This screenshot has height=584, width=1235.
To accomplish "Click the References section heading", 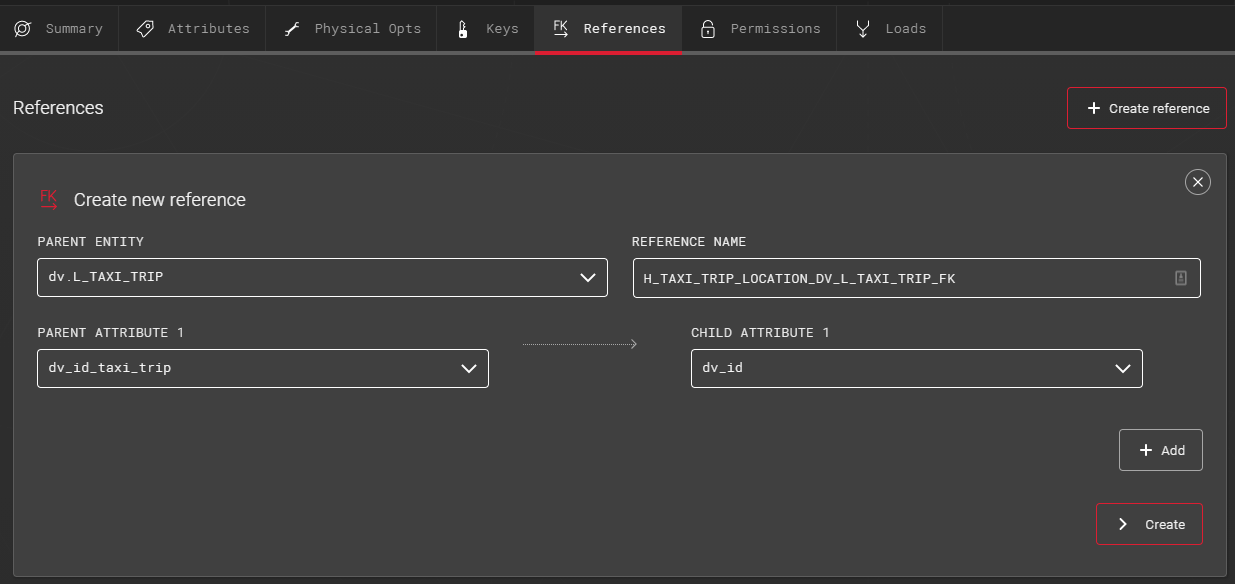I will (x=58, y=108).
